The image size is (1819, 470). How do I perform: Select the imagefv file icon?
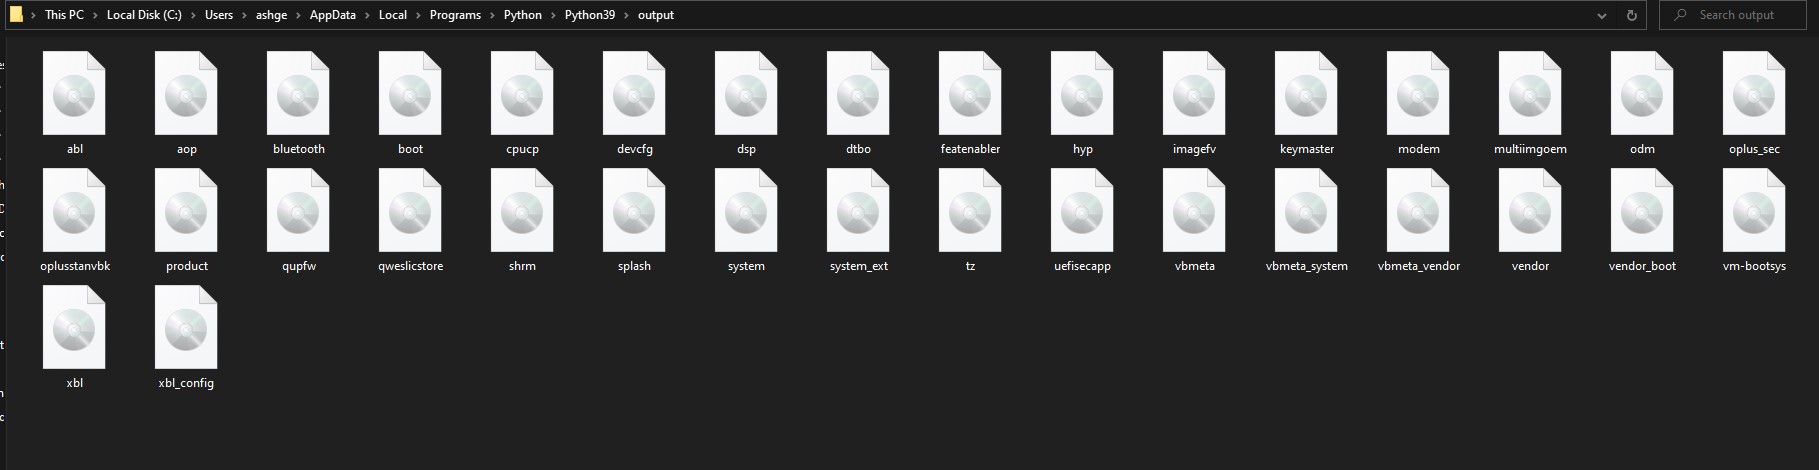1194,94
